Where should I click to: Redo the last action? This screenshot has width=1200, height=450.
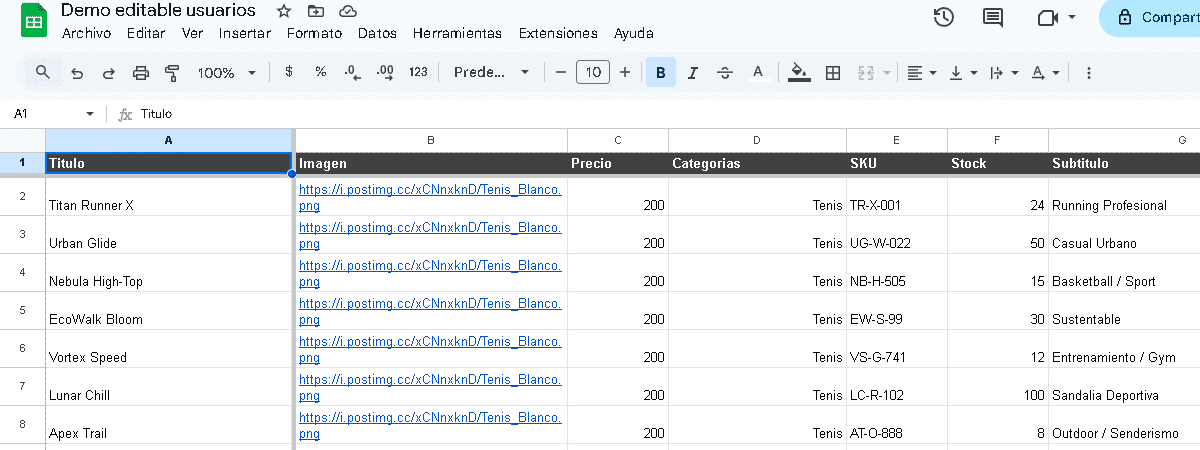tap(109, 72)
